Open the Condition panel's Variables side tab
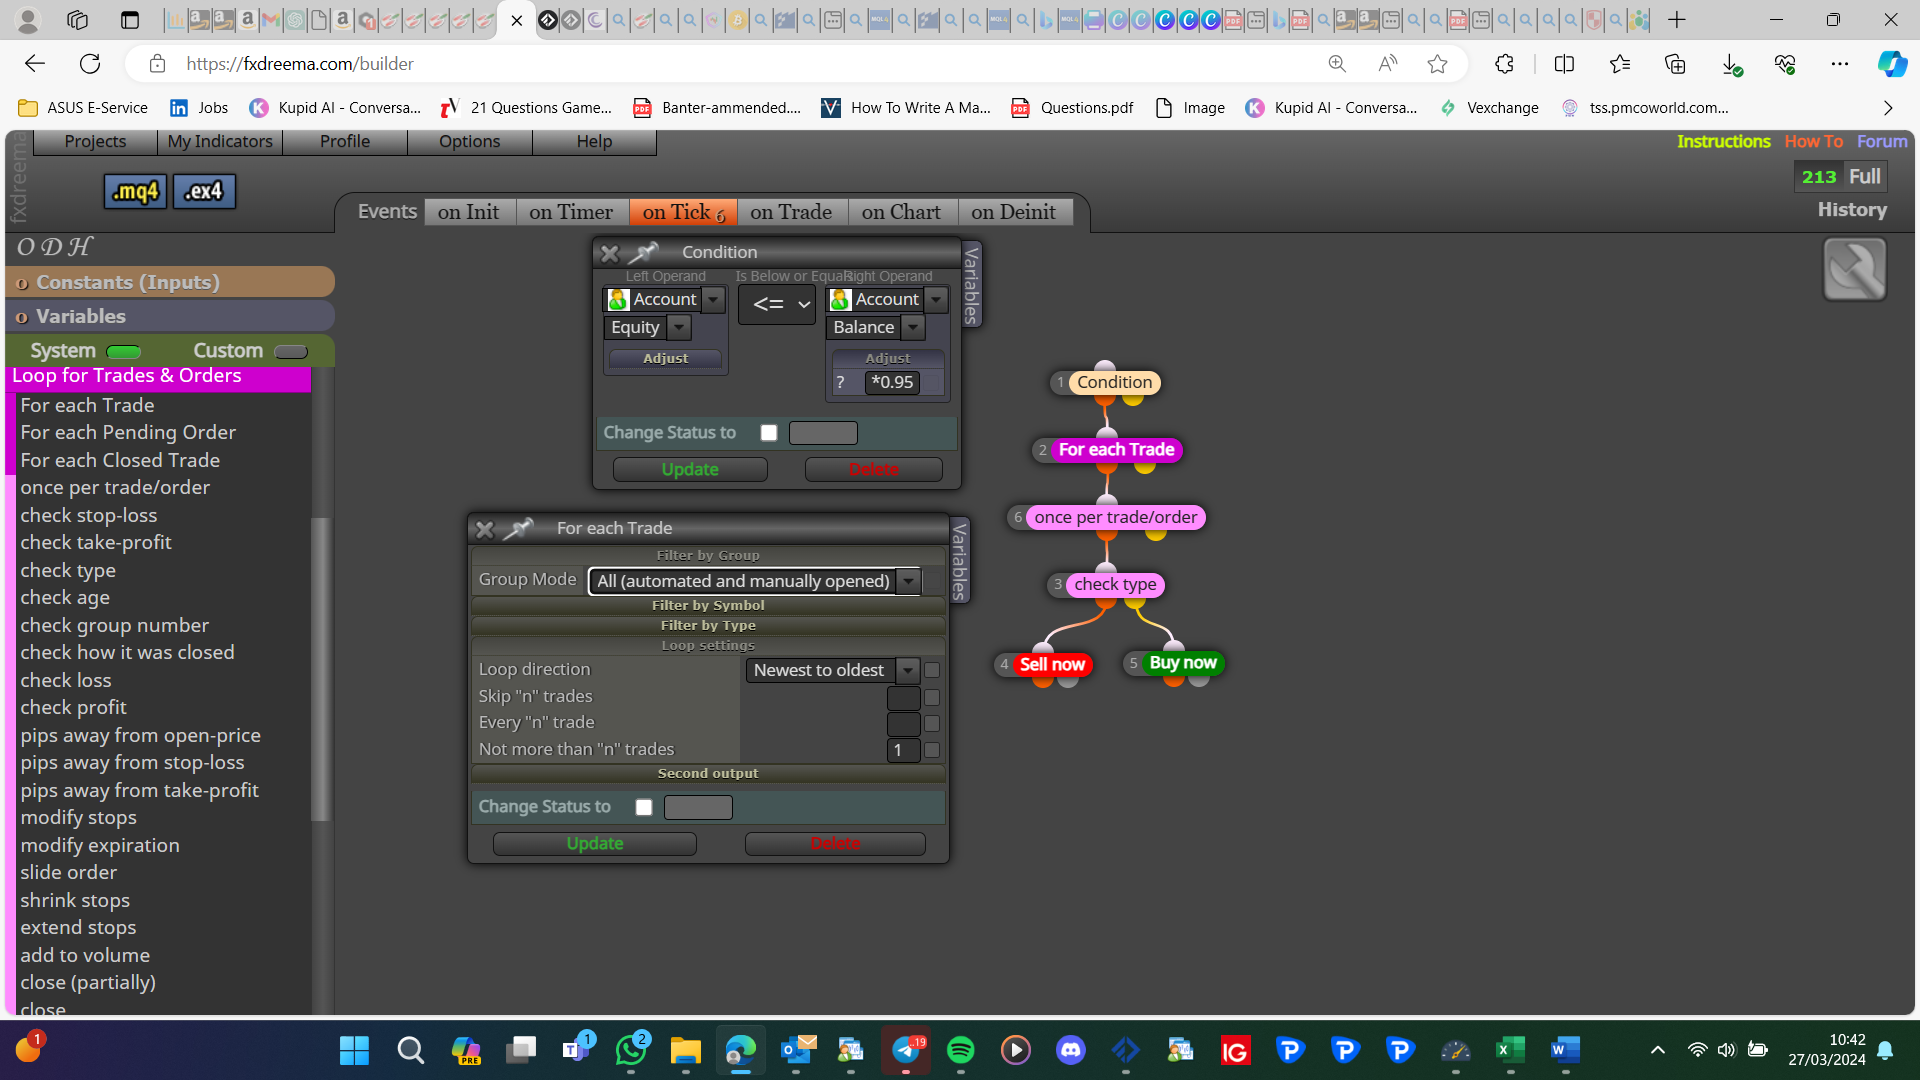Viewport: 1920px width, 1080px height. coord(971,285)
